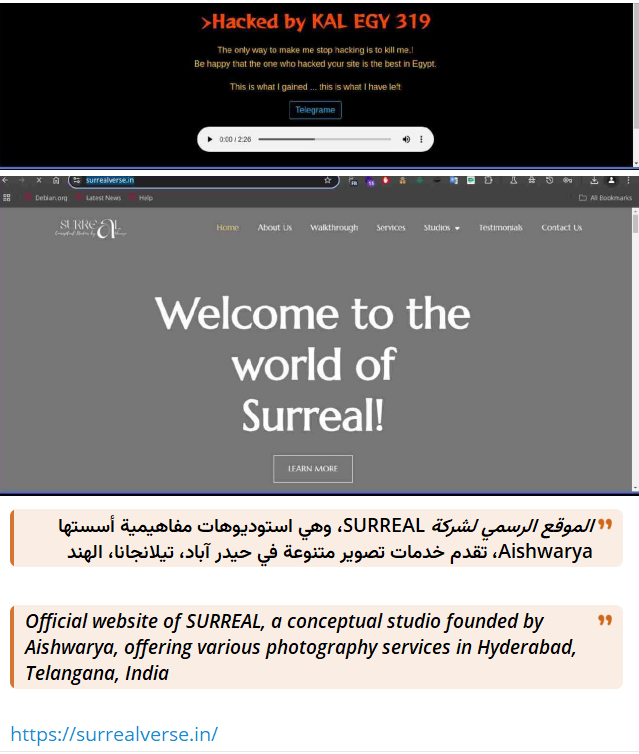Click the Surreal studio logo
Image resolution: width=639 pixels, height=754 pixels.
coord(92,229)
